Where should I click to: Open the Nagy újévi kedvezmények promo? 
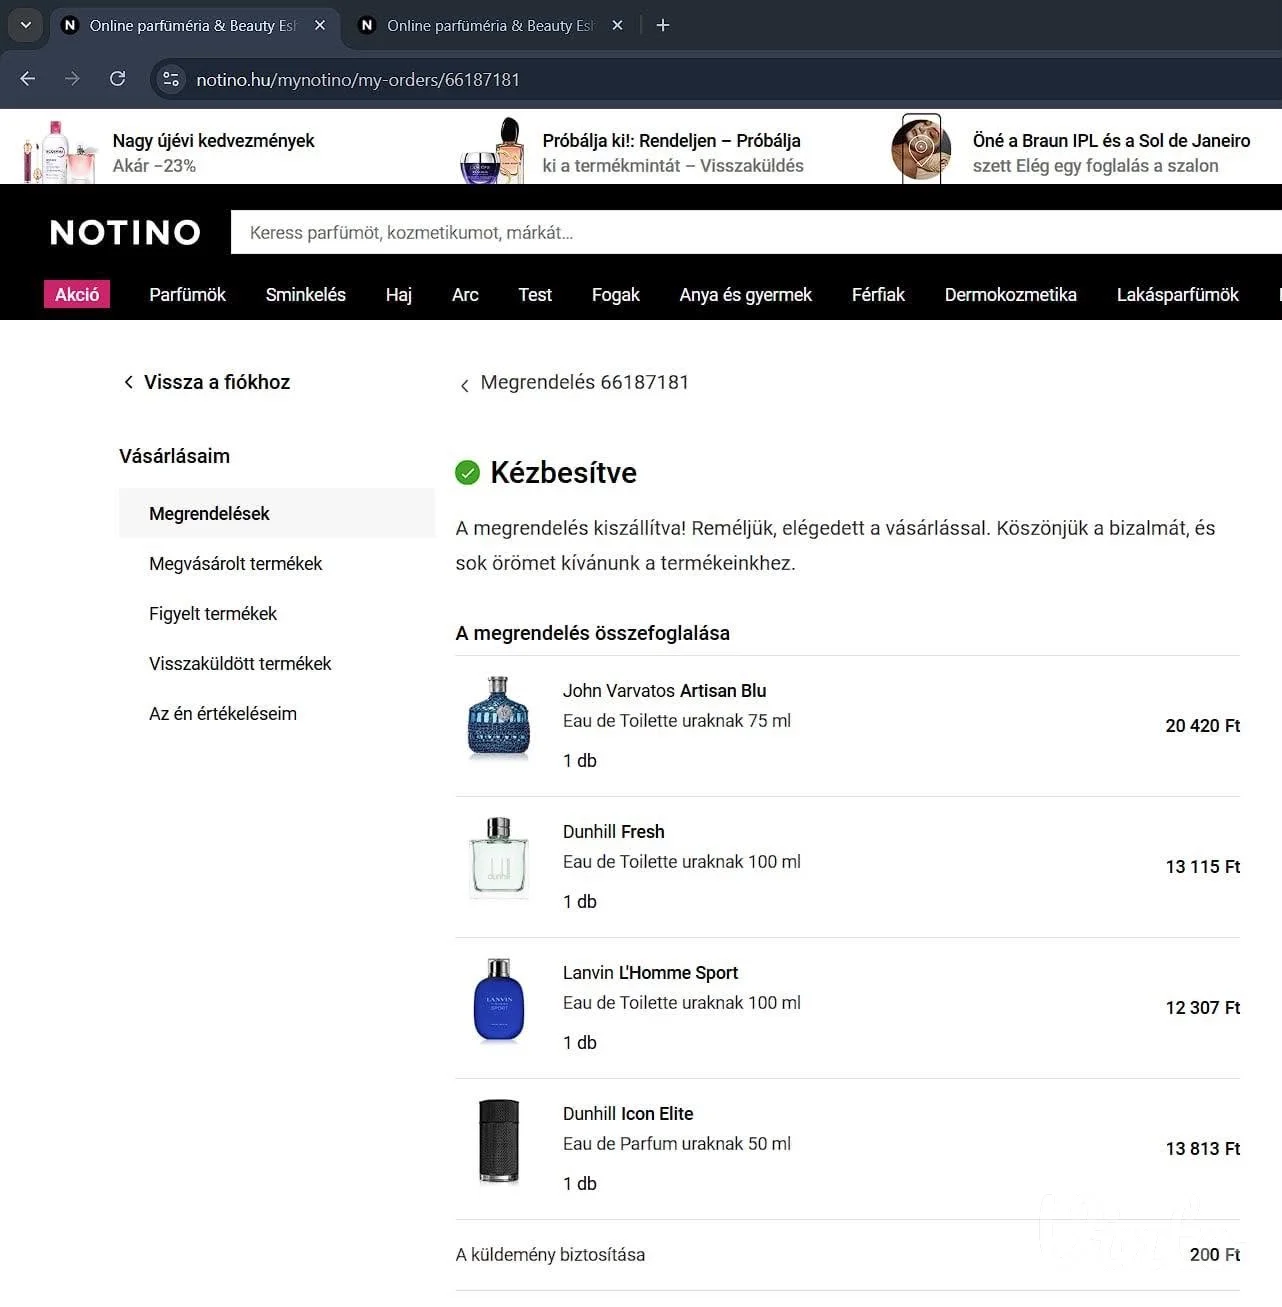click(213, 153)
